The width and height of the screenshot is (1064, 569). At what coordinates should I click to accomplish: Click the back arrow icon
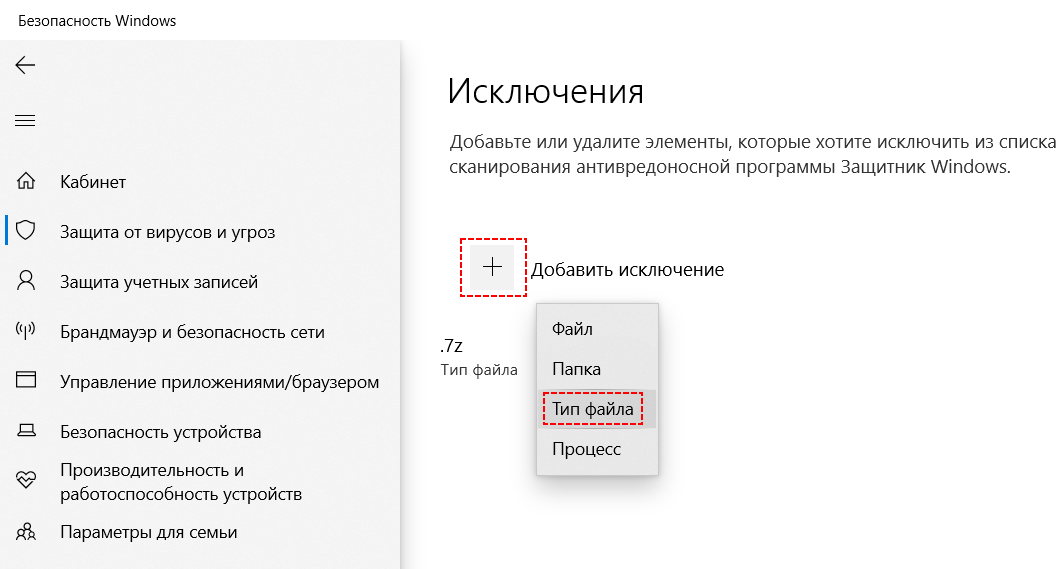[25, 66]
